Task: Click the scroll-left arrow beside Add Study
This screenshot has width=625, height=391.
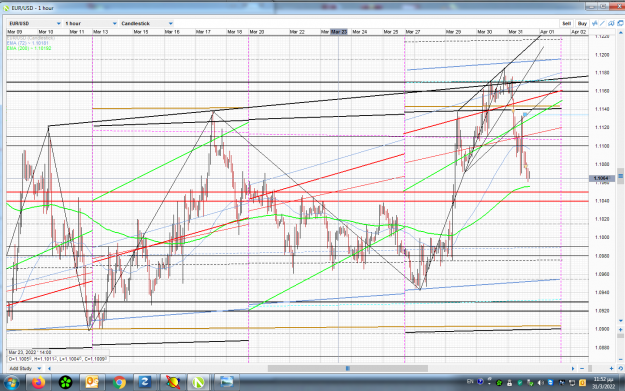Action: click(49, 368)
